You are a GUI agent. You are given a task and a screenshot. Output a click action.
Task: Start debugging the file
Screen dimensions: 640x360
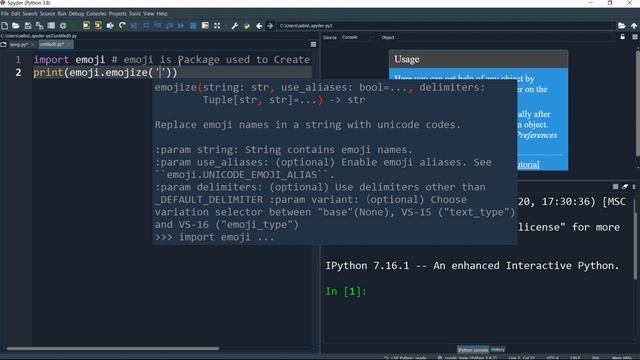point(134,26)
